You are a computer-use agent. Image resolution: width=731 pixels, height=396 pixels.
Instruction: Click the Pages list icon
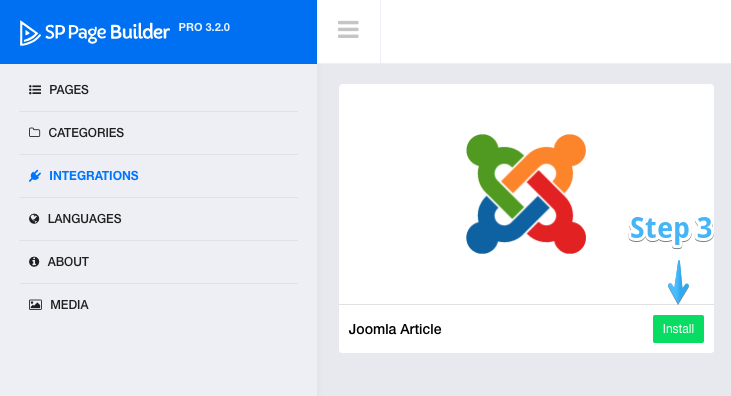click(34, 90)
